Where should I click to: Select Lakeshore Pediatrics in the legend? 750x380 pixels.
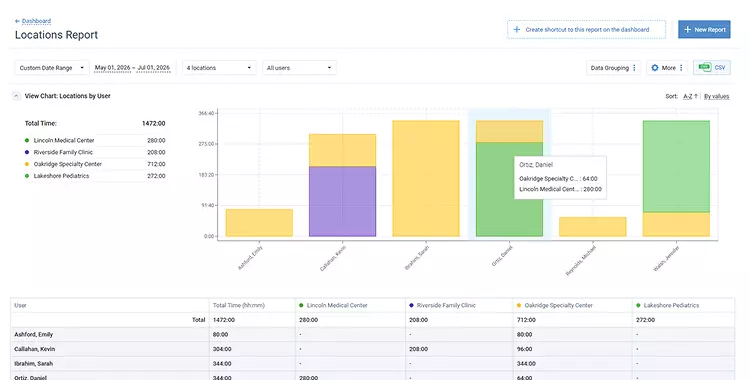[x=61, y=176]
